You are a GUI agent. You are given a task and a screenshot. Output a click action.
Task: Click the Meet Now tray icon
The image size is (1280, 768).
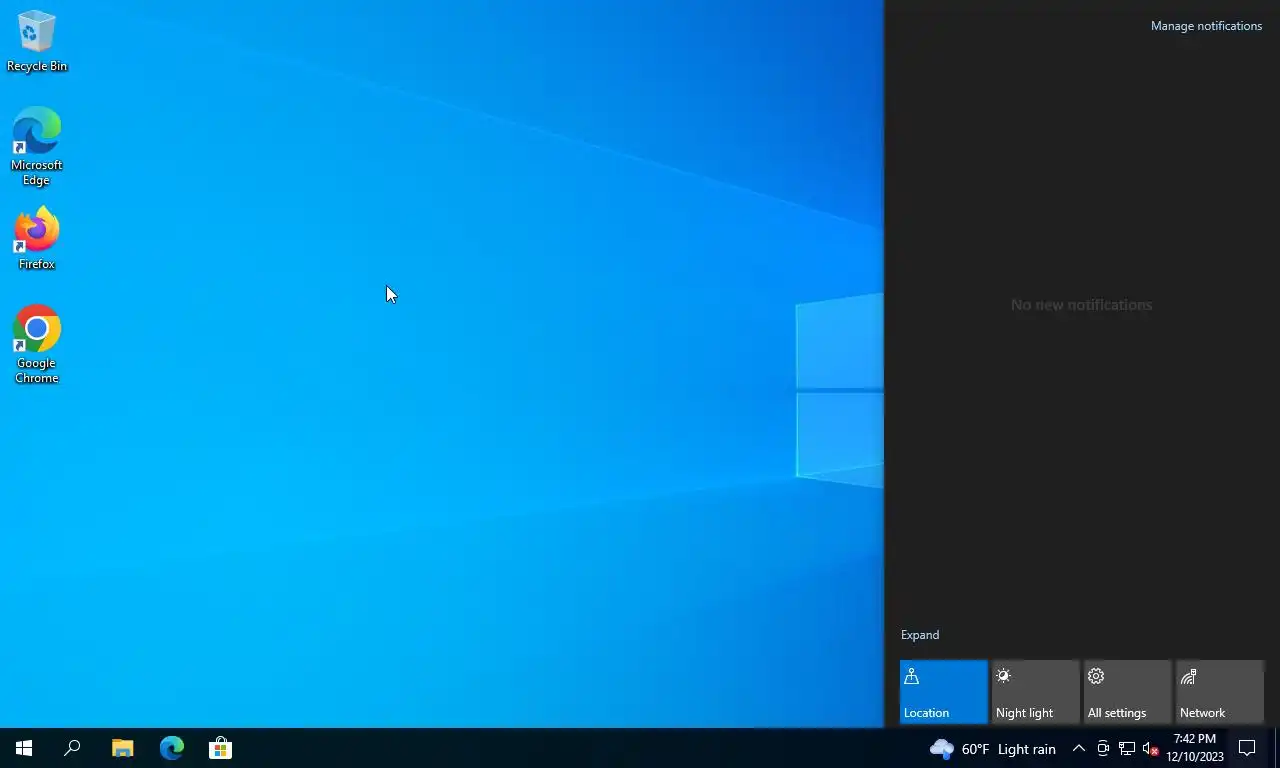tap(1103, 749)
